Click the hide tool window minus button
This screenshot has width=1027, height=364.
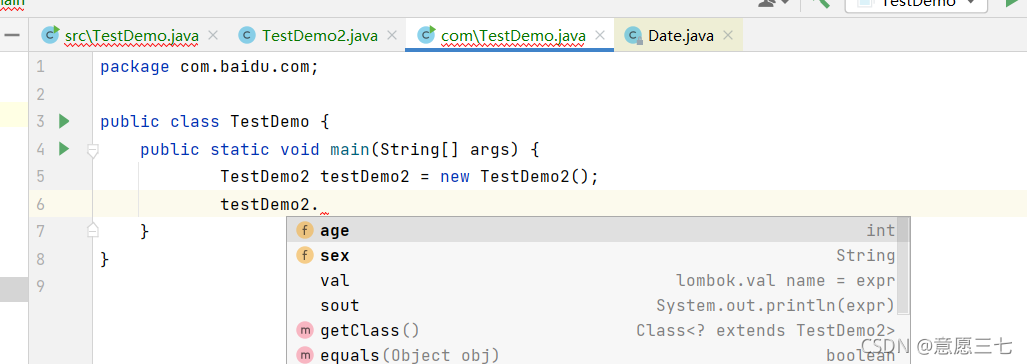12,35
